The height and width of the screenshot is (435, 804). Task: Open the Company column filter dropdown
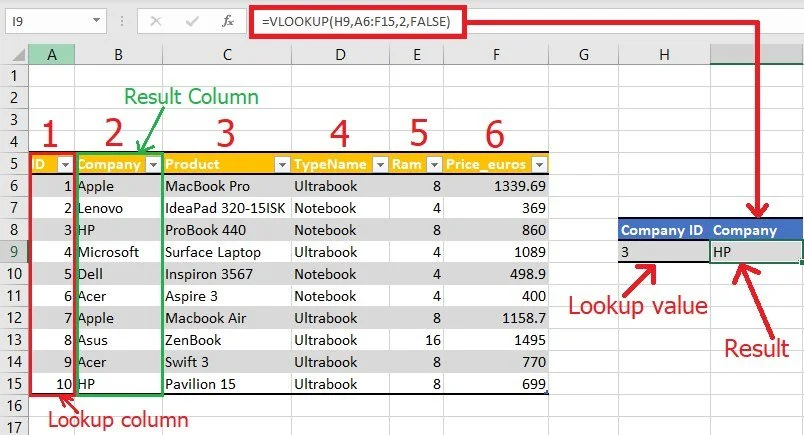pyautogui.click(x=153, y=165)
